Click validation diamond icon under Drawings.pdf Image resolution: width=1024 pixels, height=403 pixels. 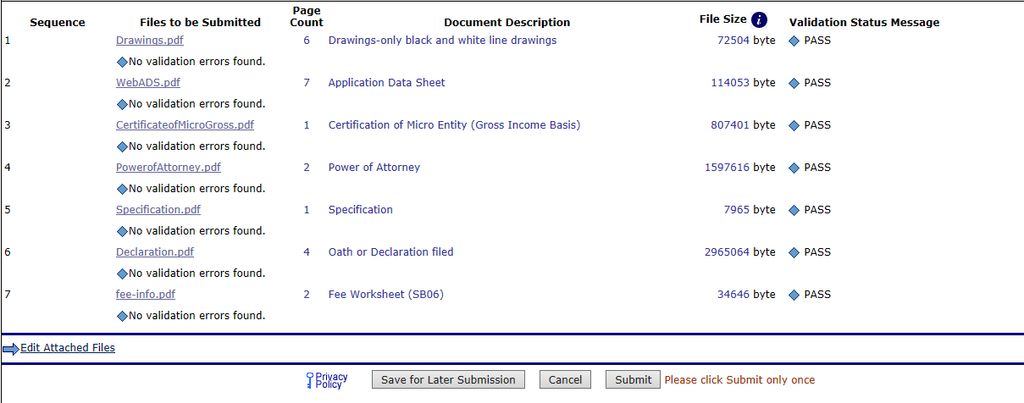pos(122,62)
